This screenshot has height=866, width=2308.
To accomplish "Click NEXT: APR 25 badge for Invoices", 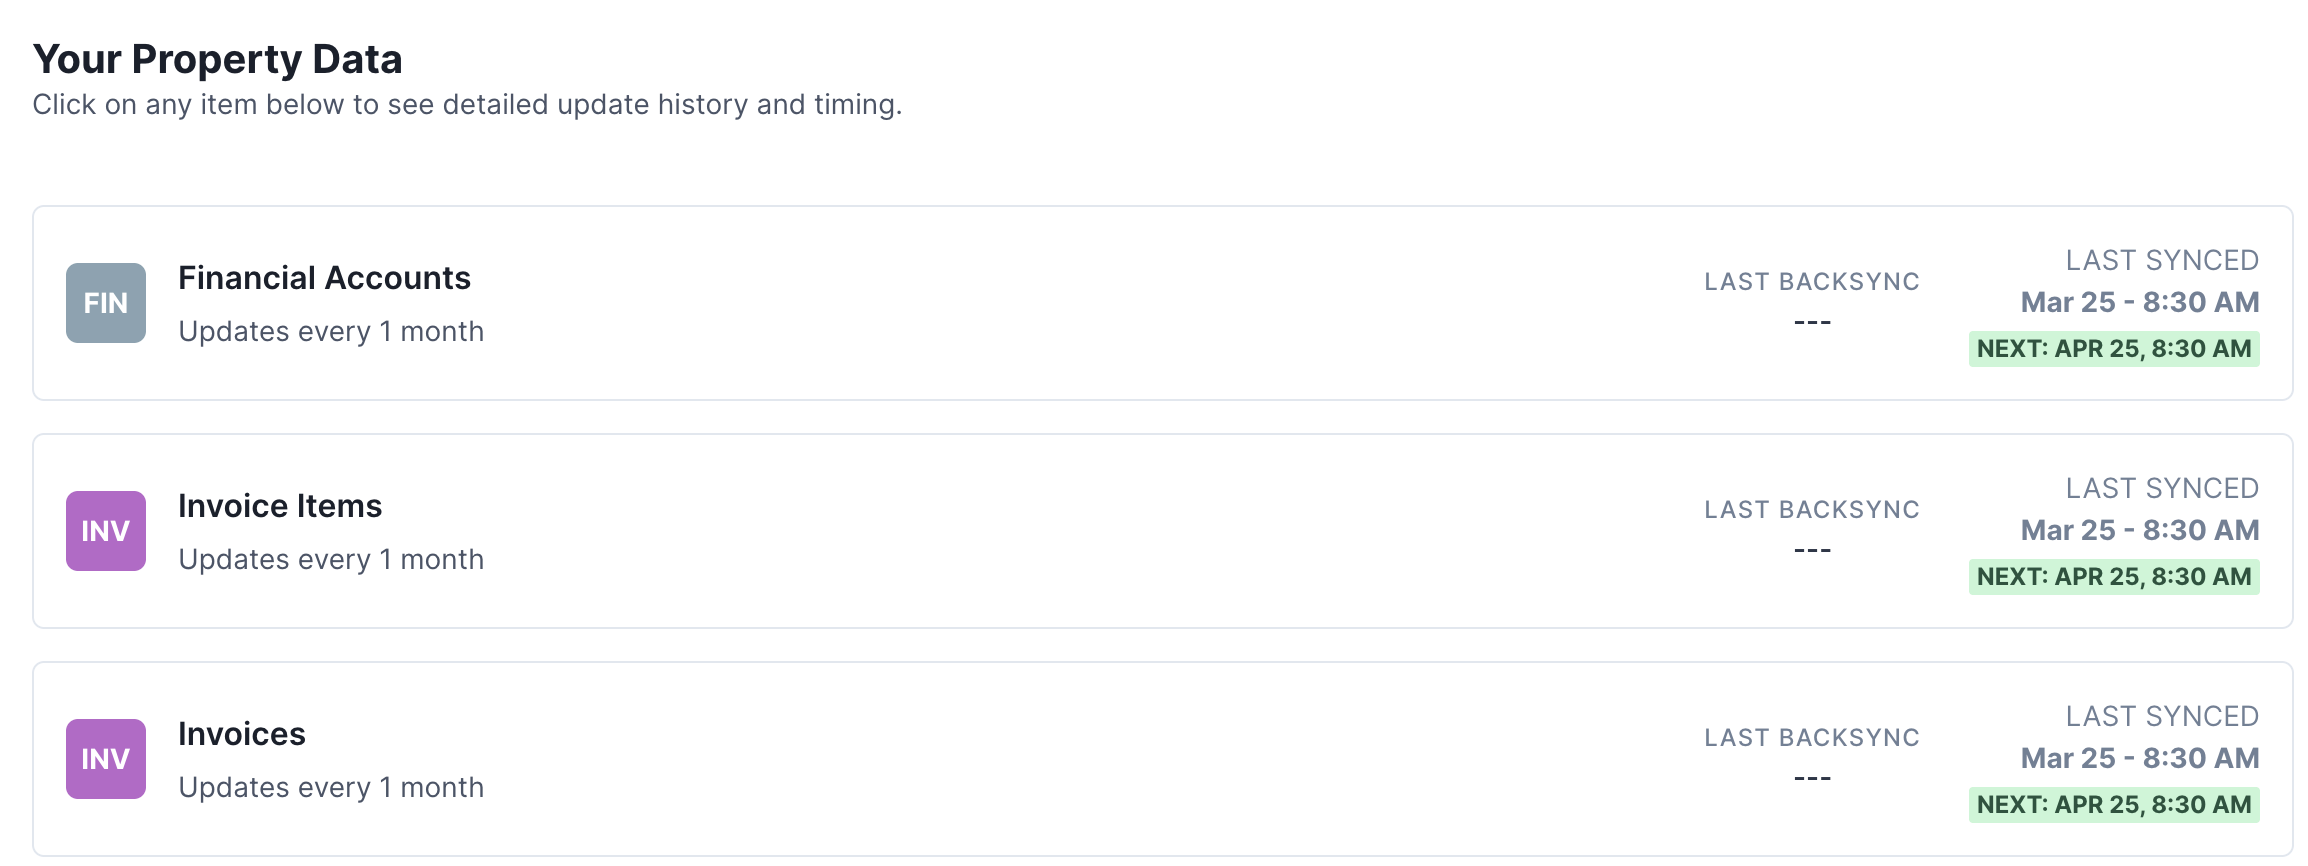I will [x=2113, y=804].
